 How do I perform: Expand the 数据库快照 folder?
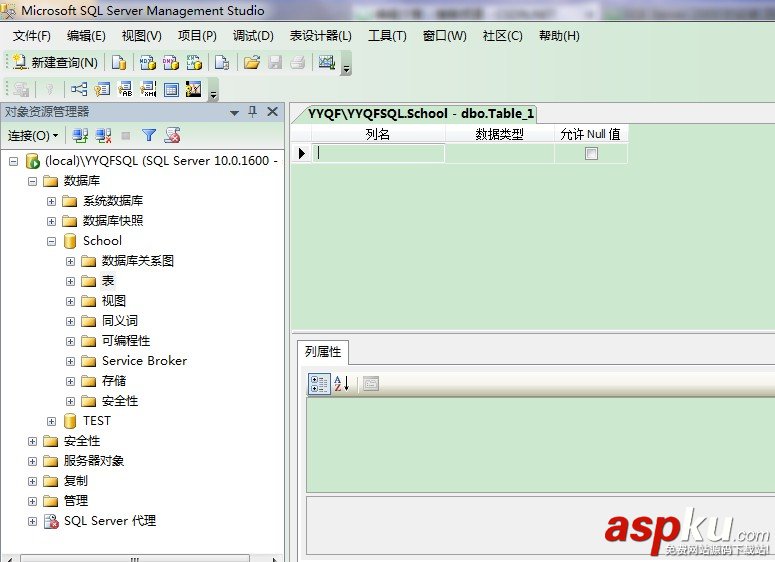coord(51,221)
